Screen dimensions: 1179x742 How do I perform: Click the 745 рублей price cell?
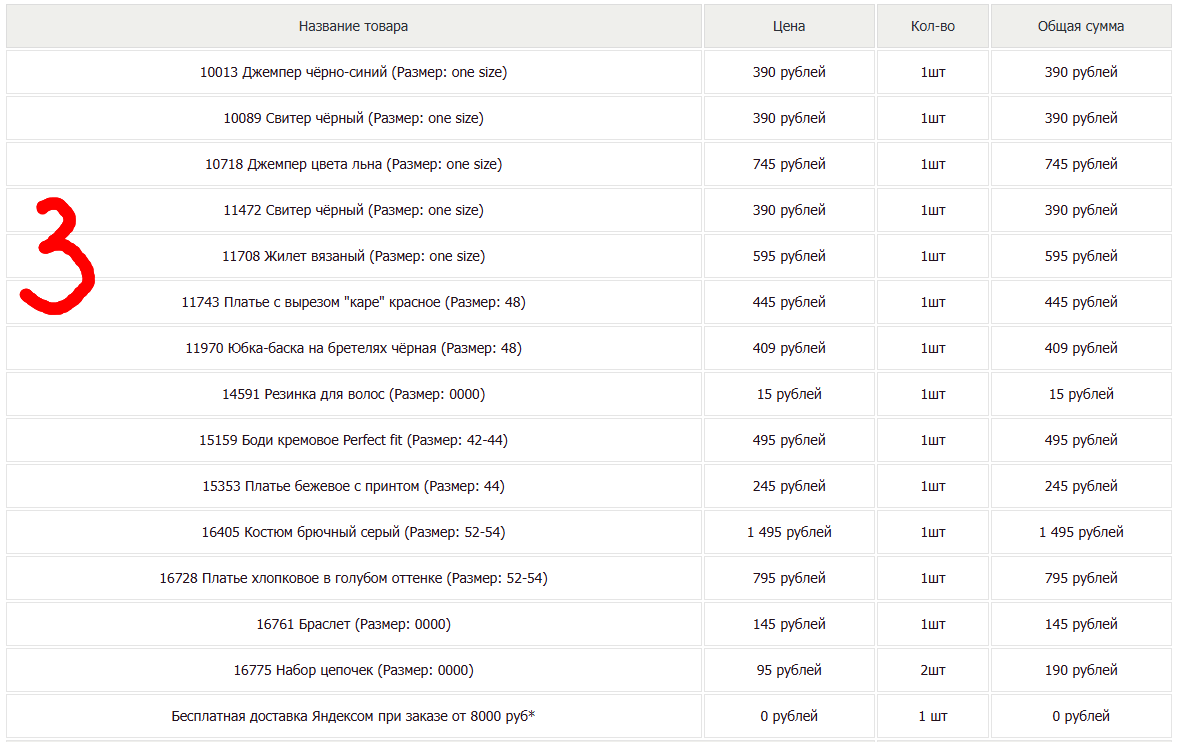789,164
